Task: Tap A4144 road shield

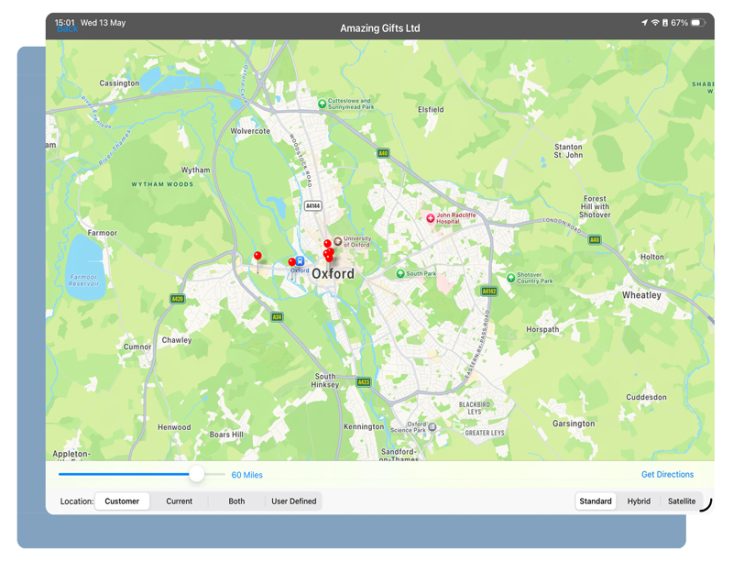Action: click(x=313, y=205)
